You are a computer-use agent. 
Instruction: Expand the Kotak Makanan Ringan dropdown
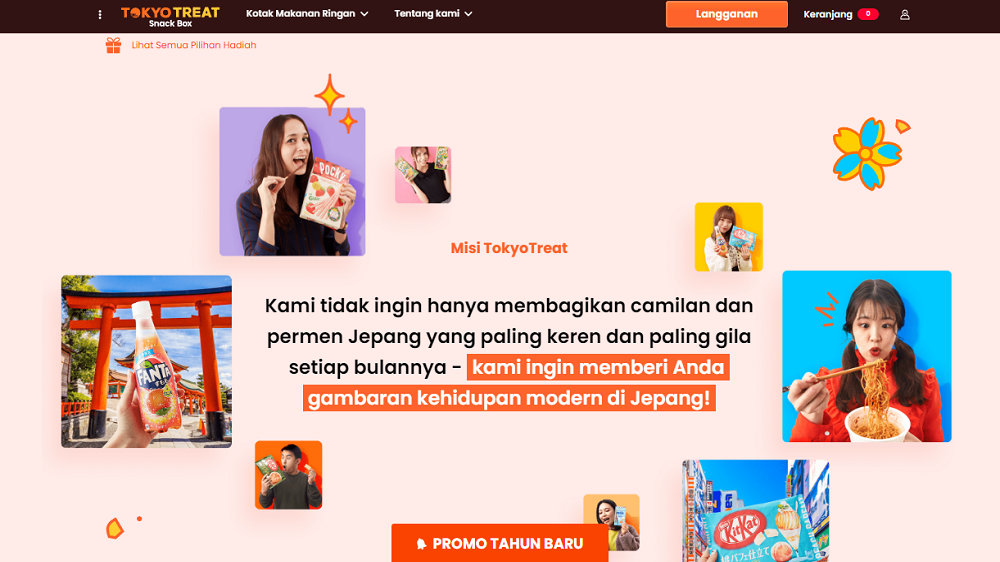tap(307, 13)
